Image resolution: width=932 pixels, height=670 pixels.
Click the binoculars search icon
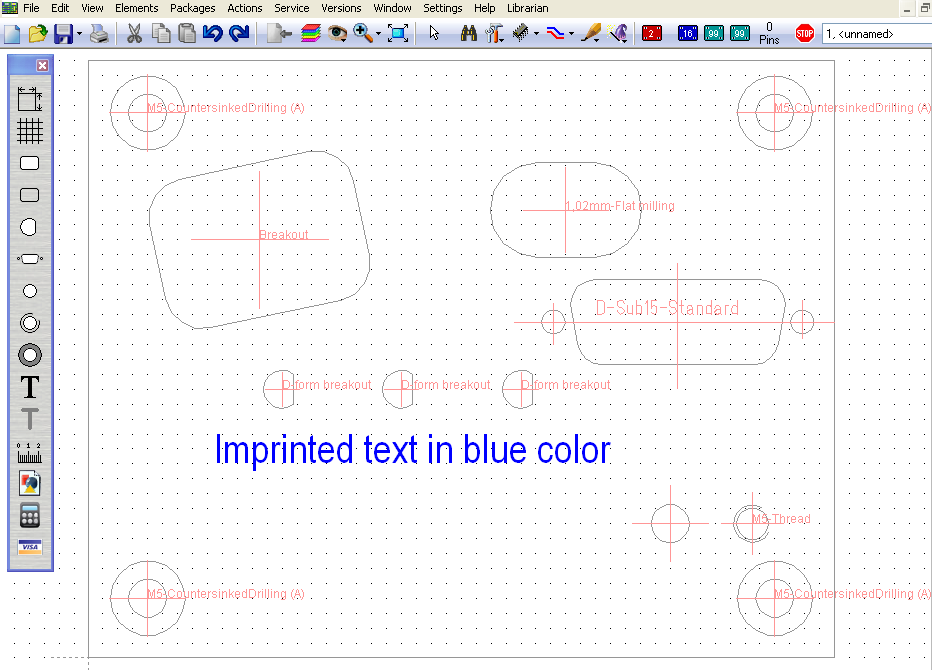point(469,33)
